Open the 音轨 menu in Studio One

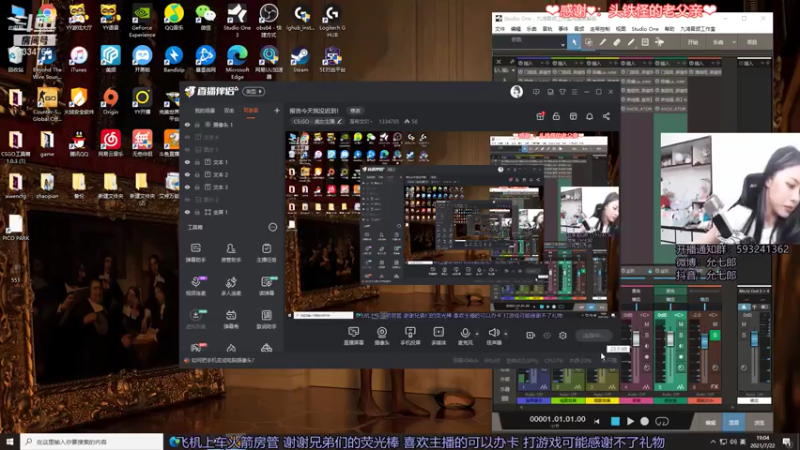[x=547, y=29]
